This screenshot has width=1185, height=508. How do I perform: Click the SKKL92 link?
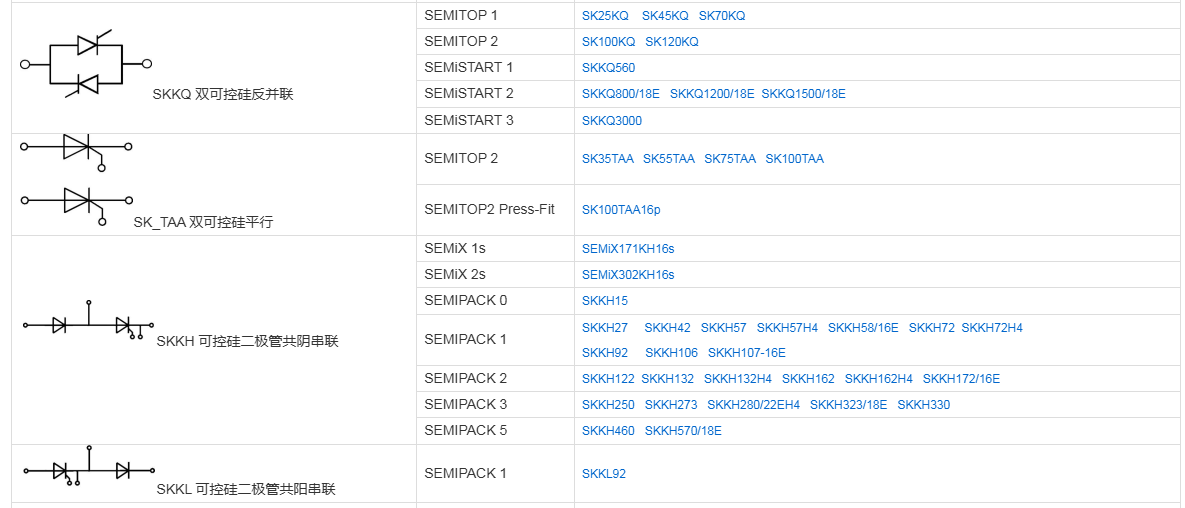pyautogui.click(x=604, y=474)
